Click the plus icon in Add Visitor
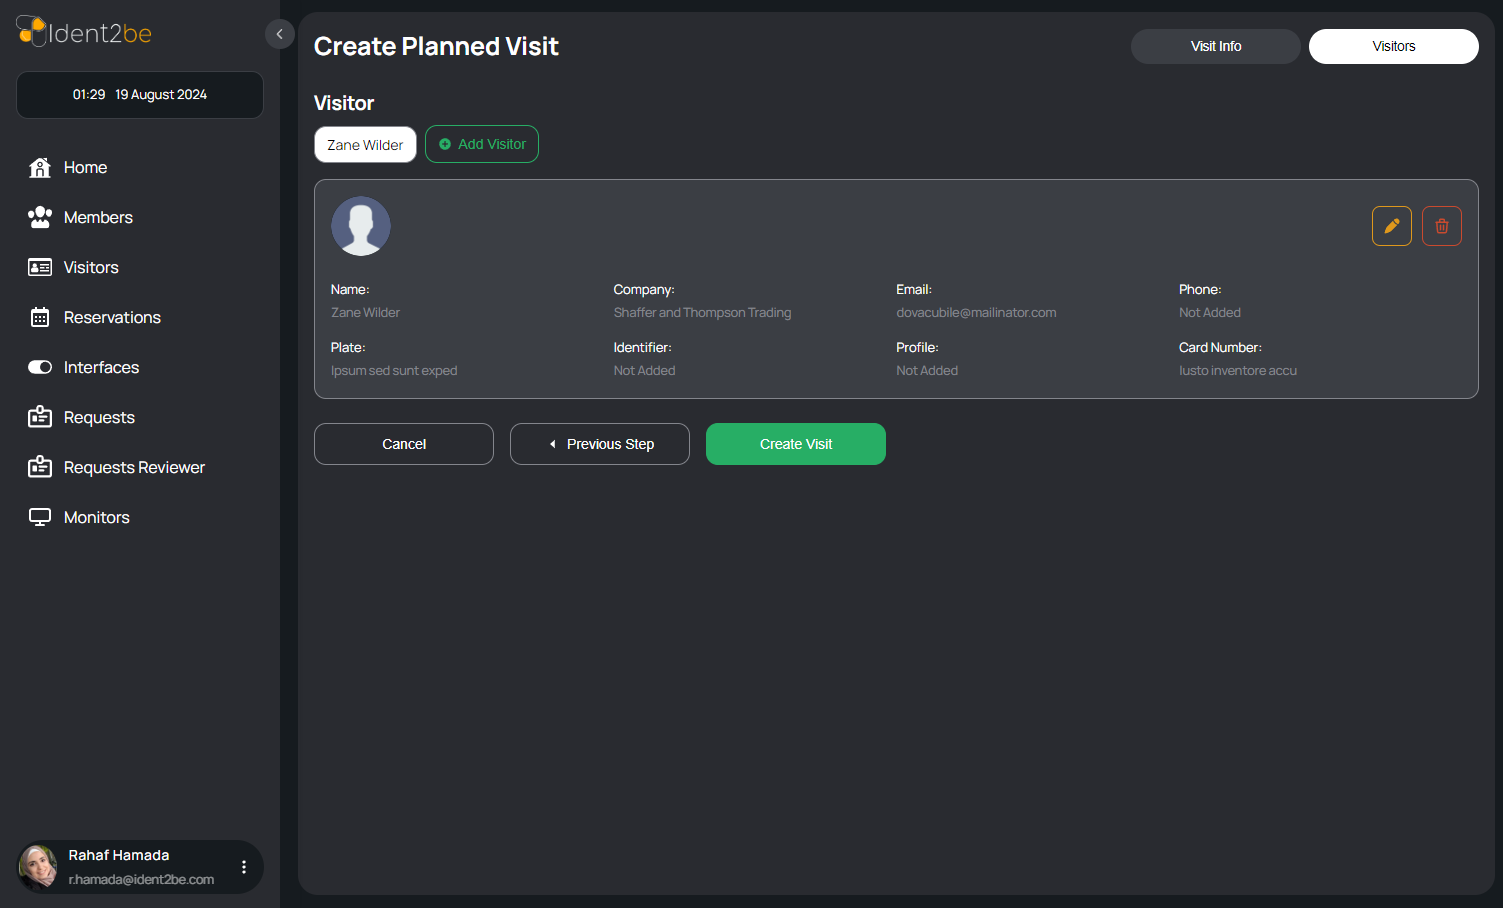This screenshot has height=908, width=1503. 445,144
